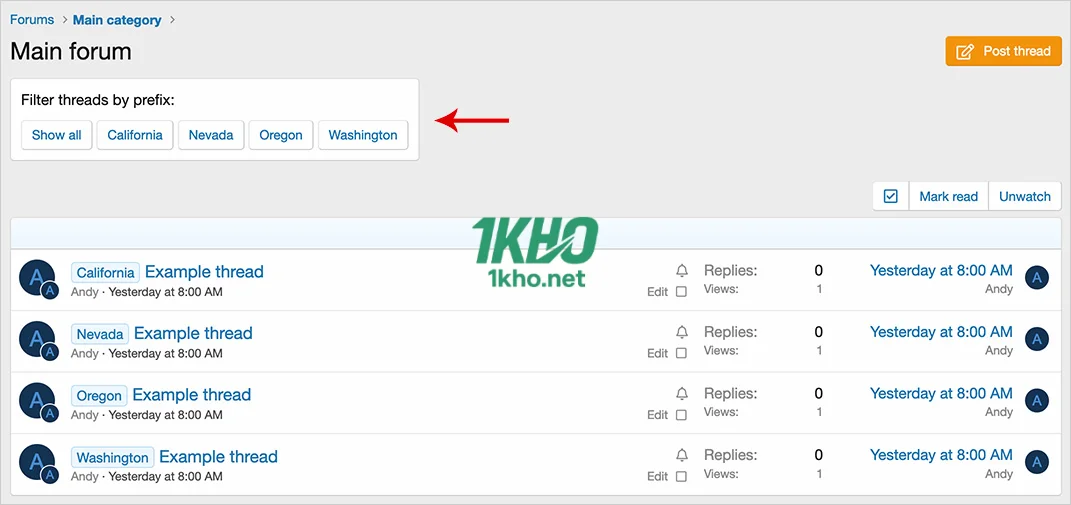
Task: Filter threads by Oregon prefix
Action: 281,135
